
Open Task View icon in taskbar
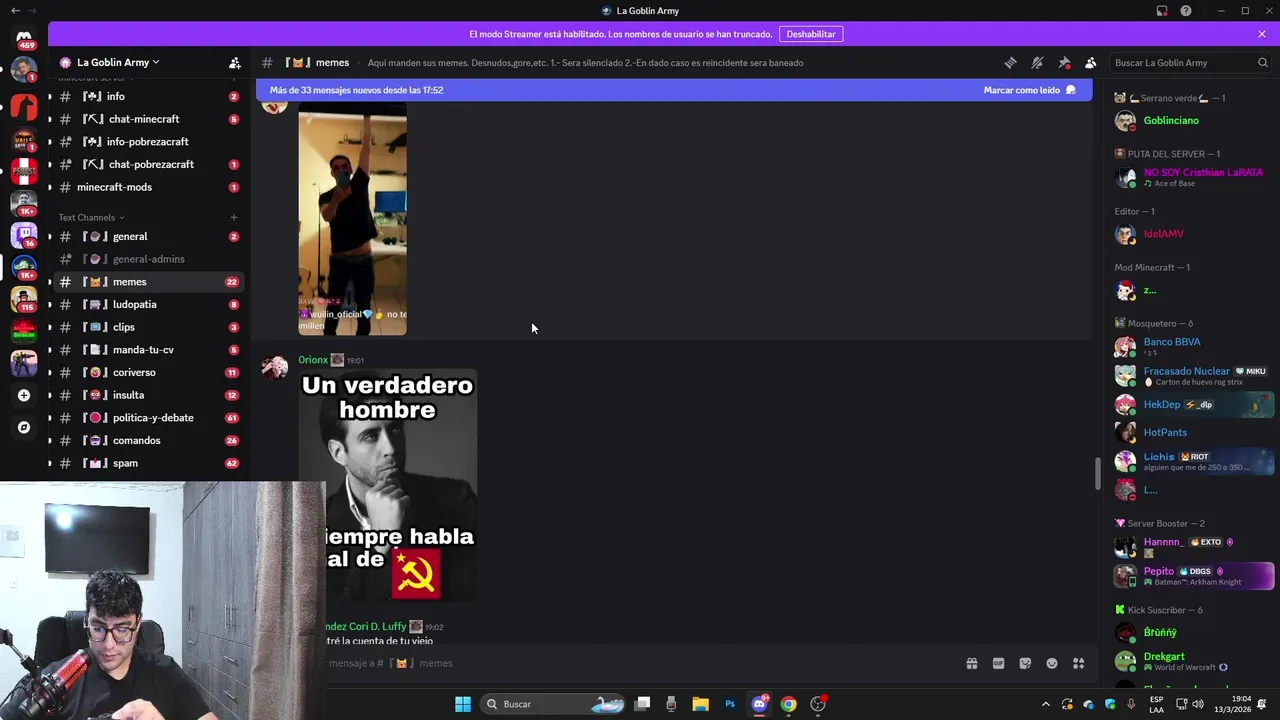click(x=643, y=704)
